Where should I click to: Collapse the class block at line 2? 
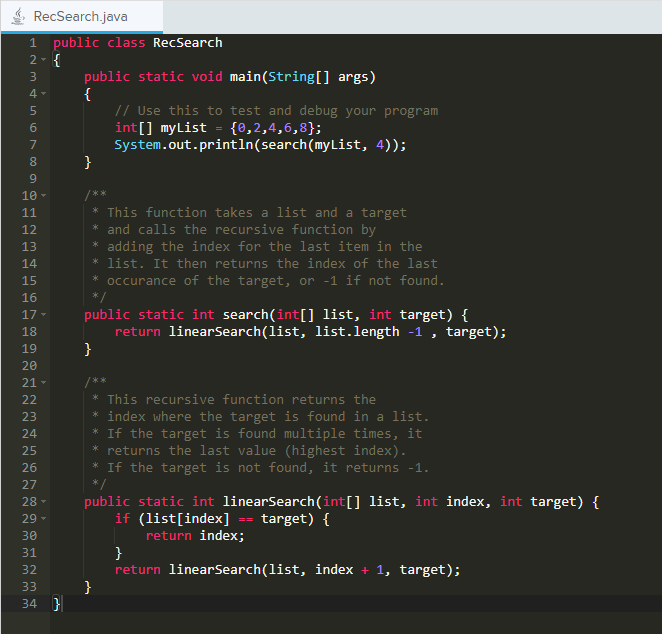coord(43,60)
